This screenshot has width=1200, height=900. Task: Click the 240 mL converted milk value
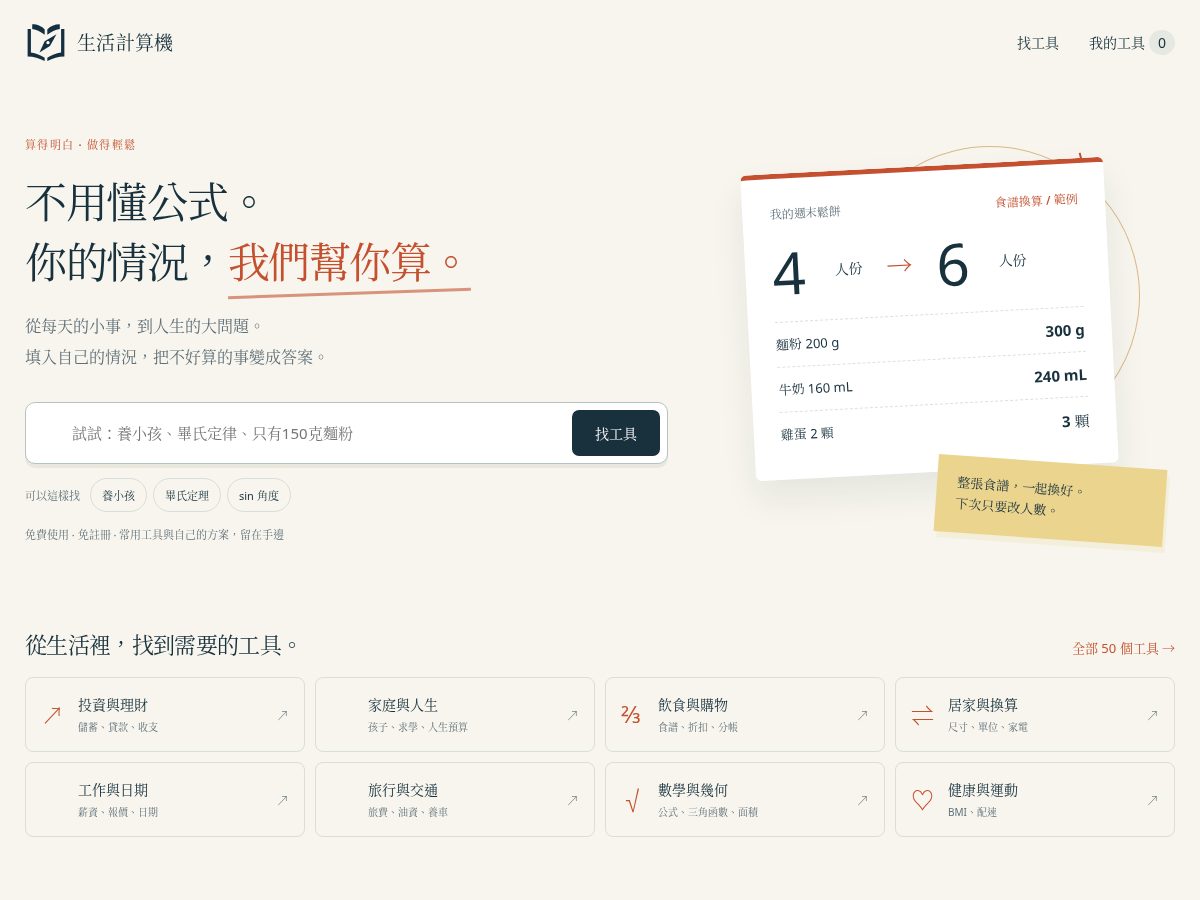click(1060, 376)
